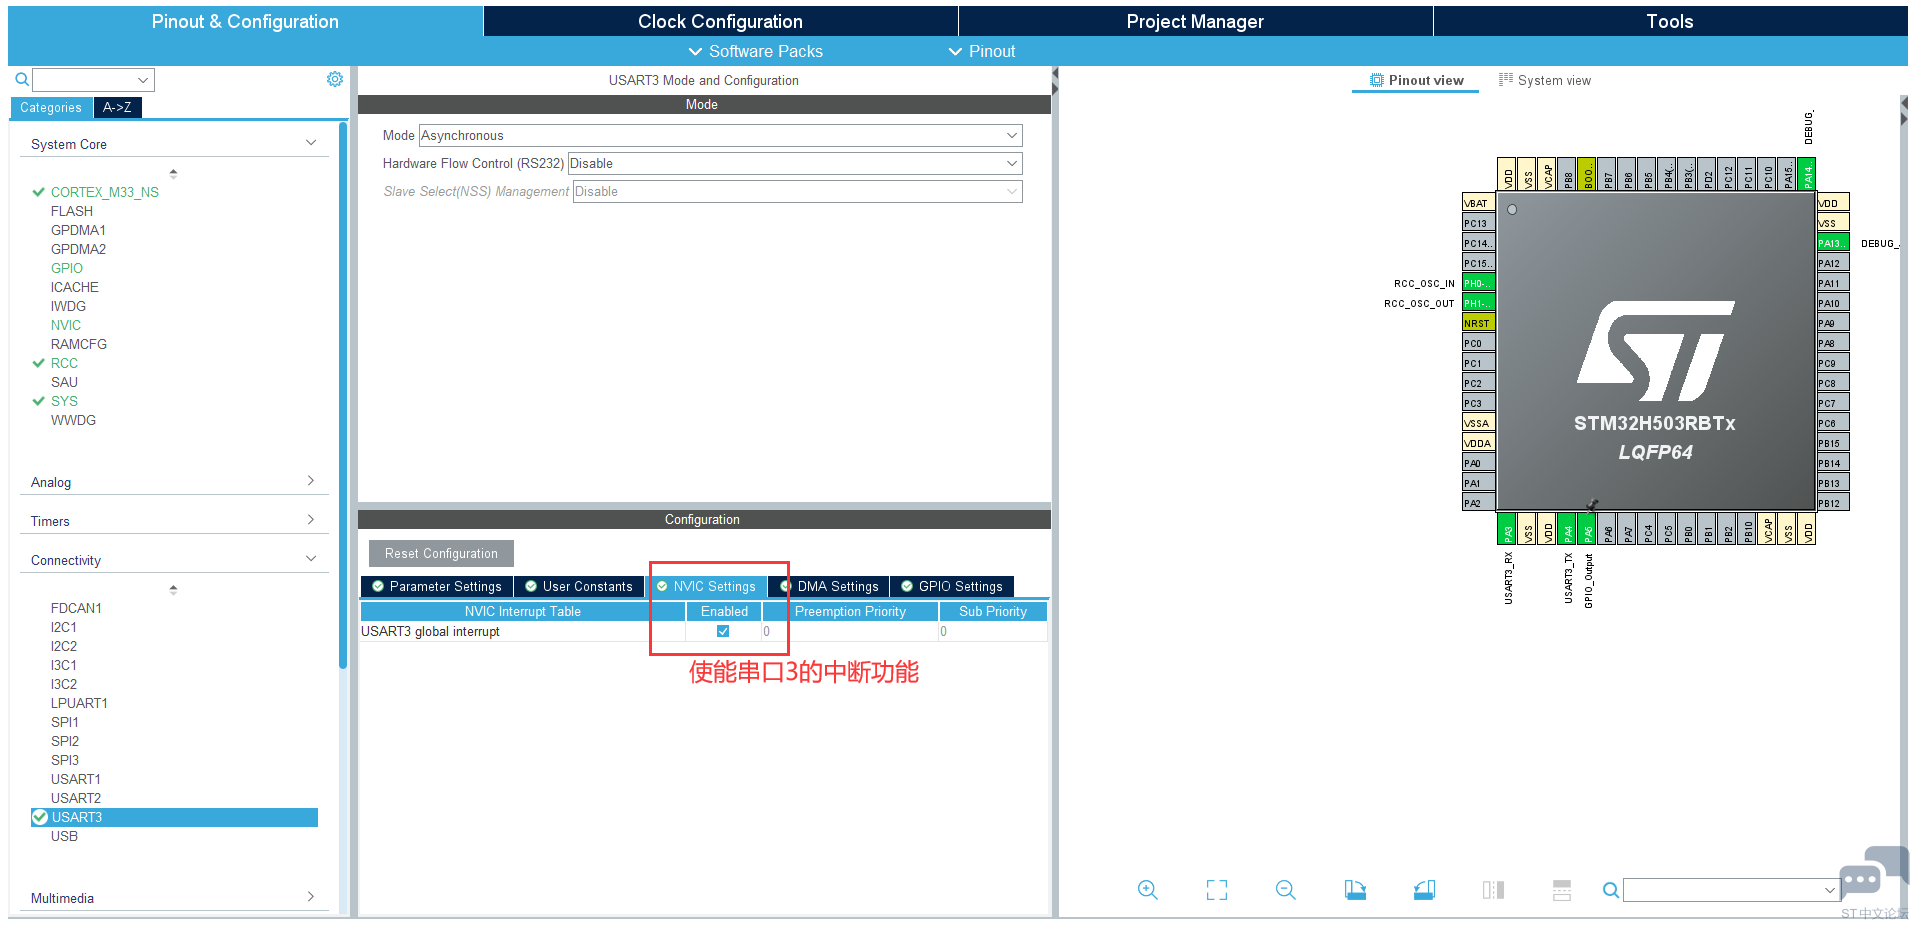Click the NRST pin on chip
1918x929 pixels.
[x=1479, y=323]
